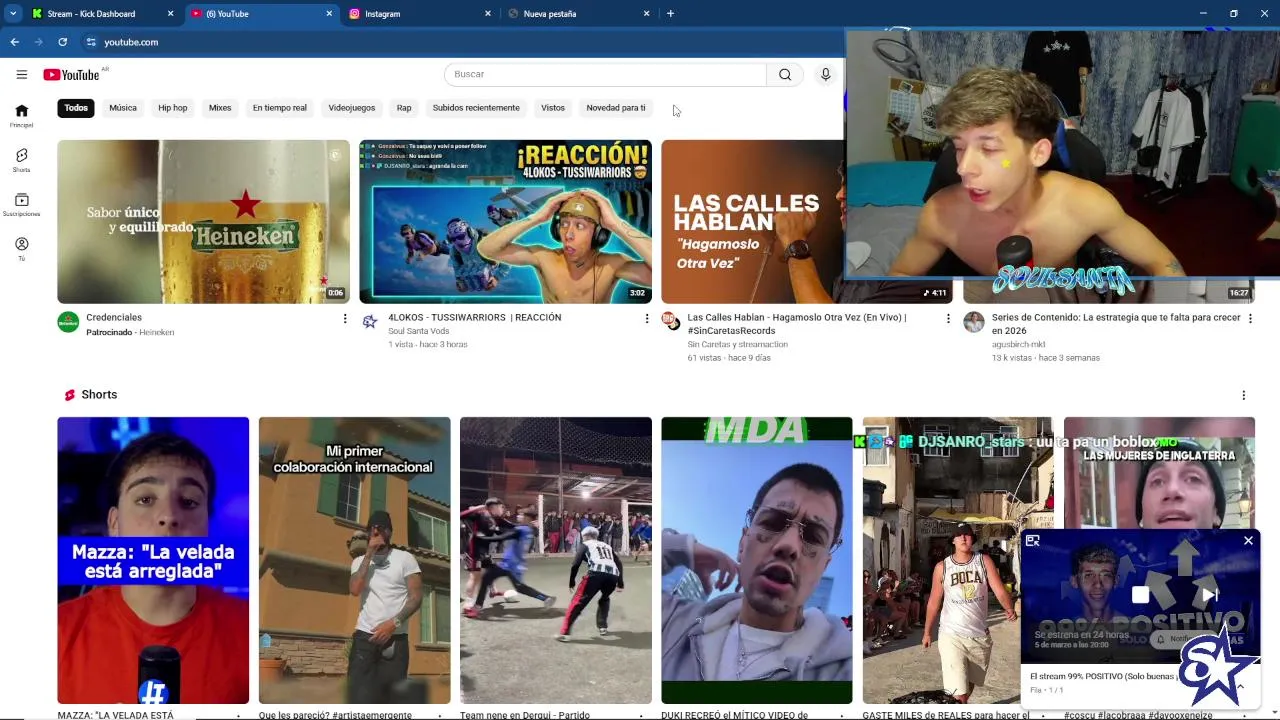Open Suscripciones in the sidebar
This screenshot has height=720, width=1280.
pyautogui.click(x=21, y=205)
